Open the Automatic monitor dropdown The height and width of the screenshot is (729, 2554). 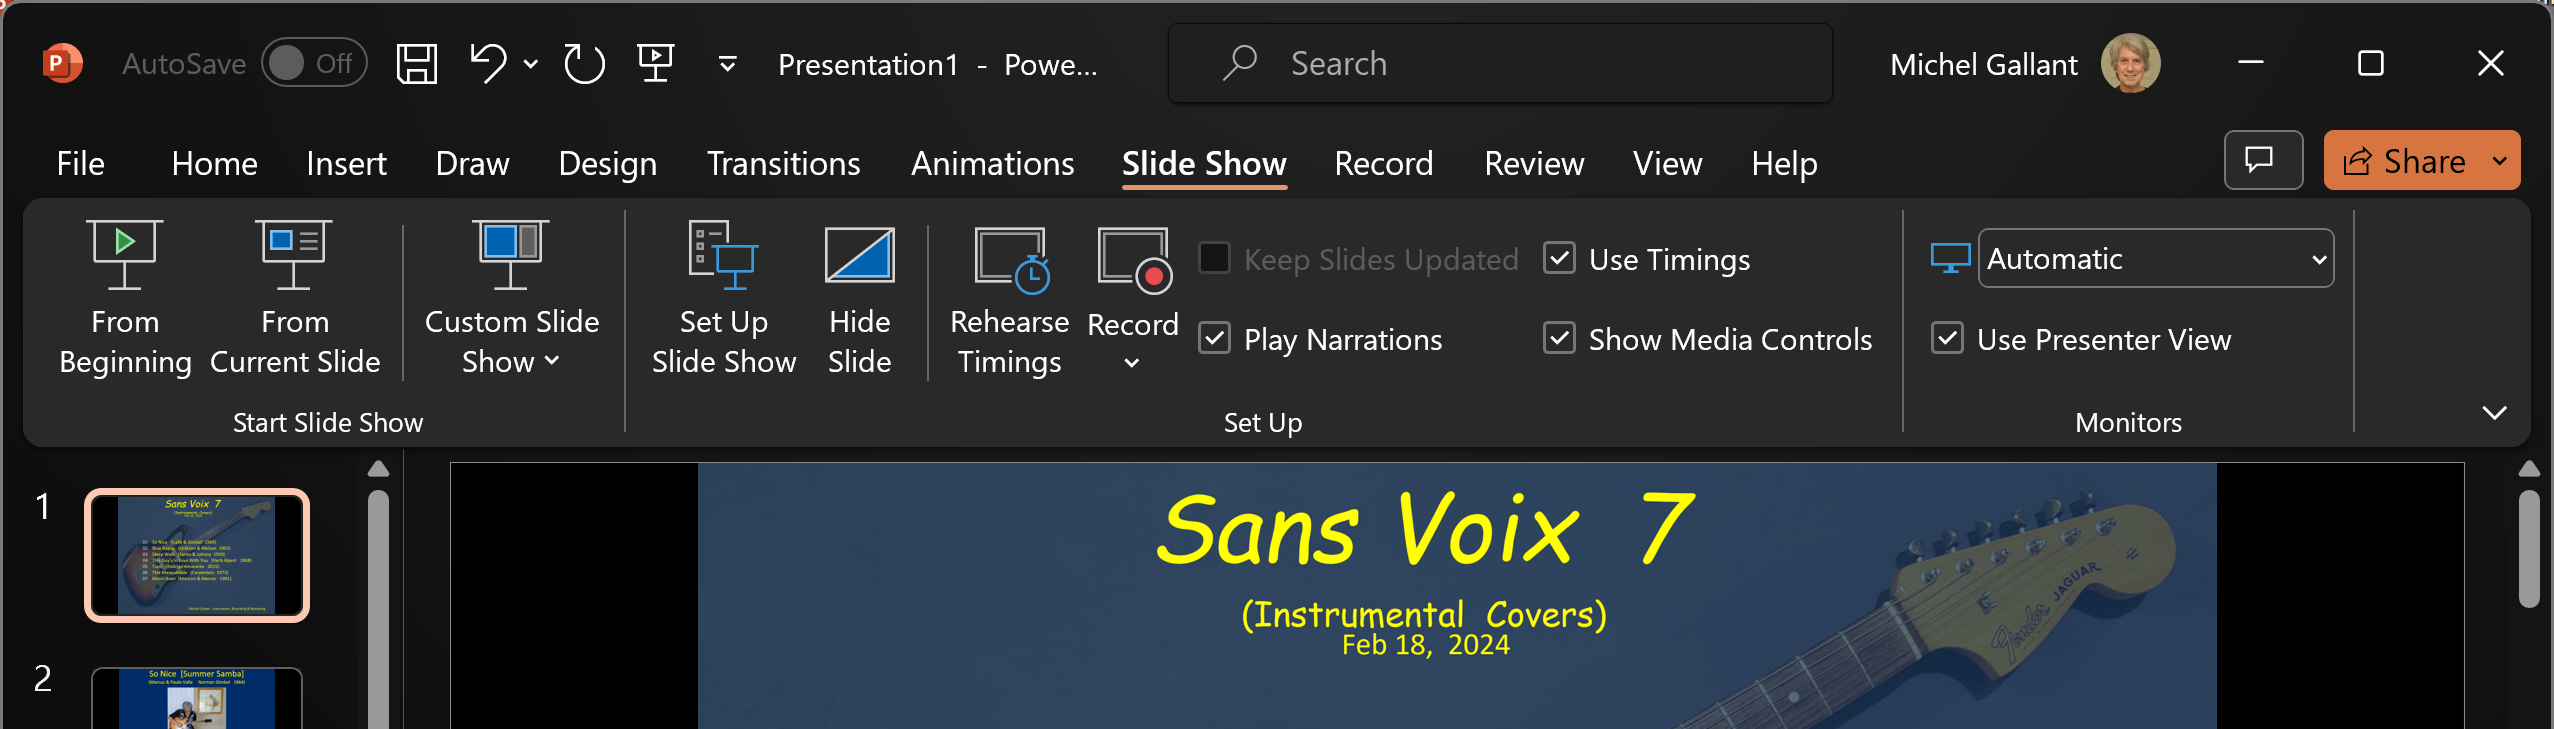[x=2155, y=259]
